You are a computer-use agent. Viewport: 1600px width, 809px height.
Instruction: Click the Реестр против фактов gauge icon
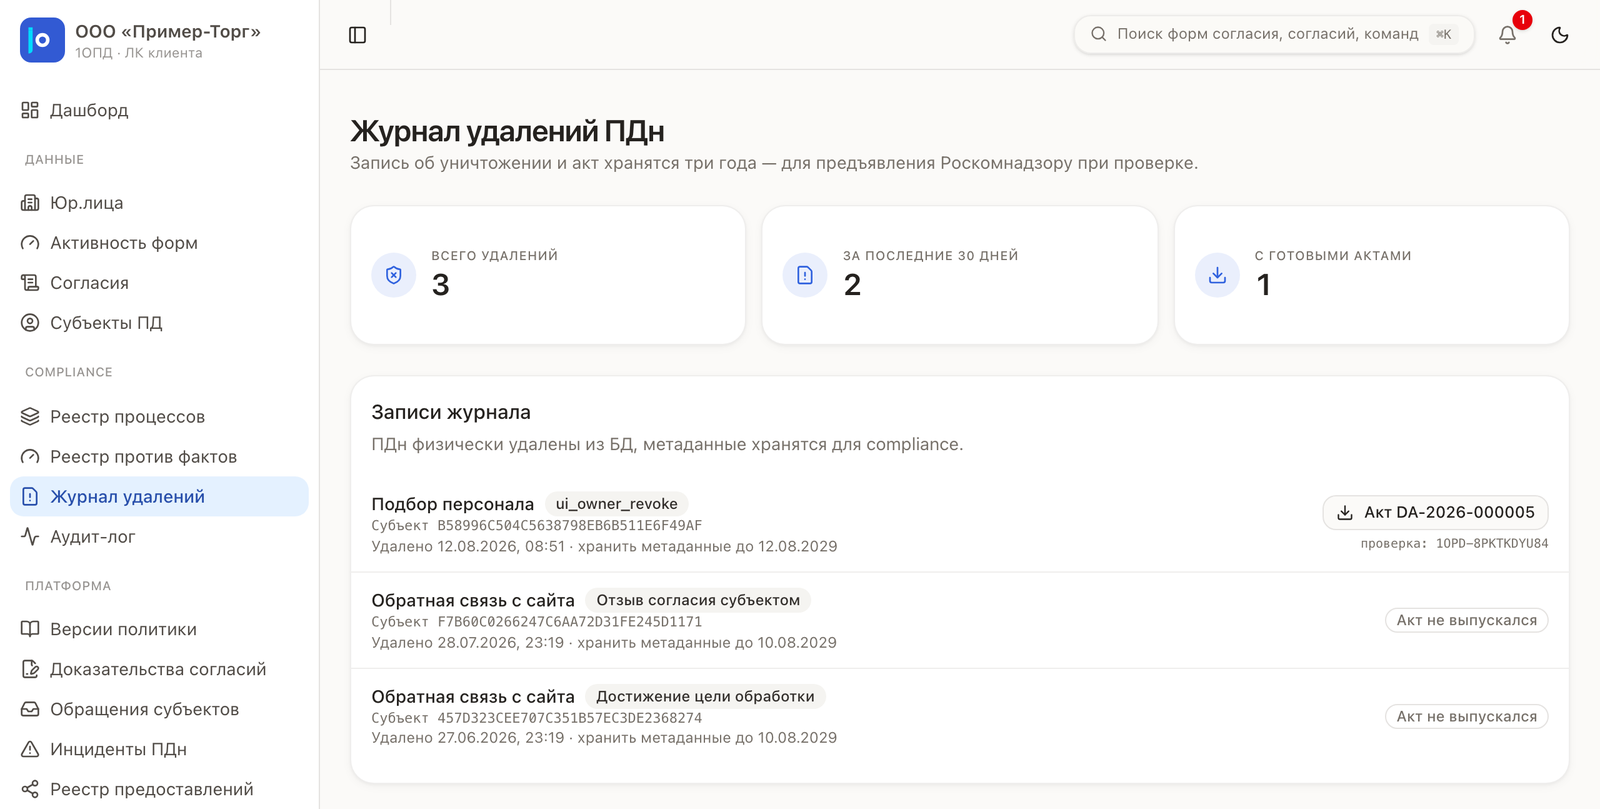pos(30,457)
